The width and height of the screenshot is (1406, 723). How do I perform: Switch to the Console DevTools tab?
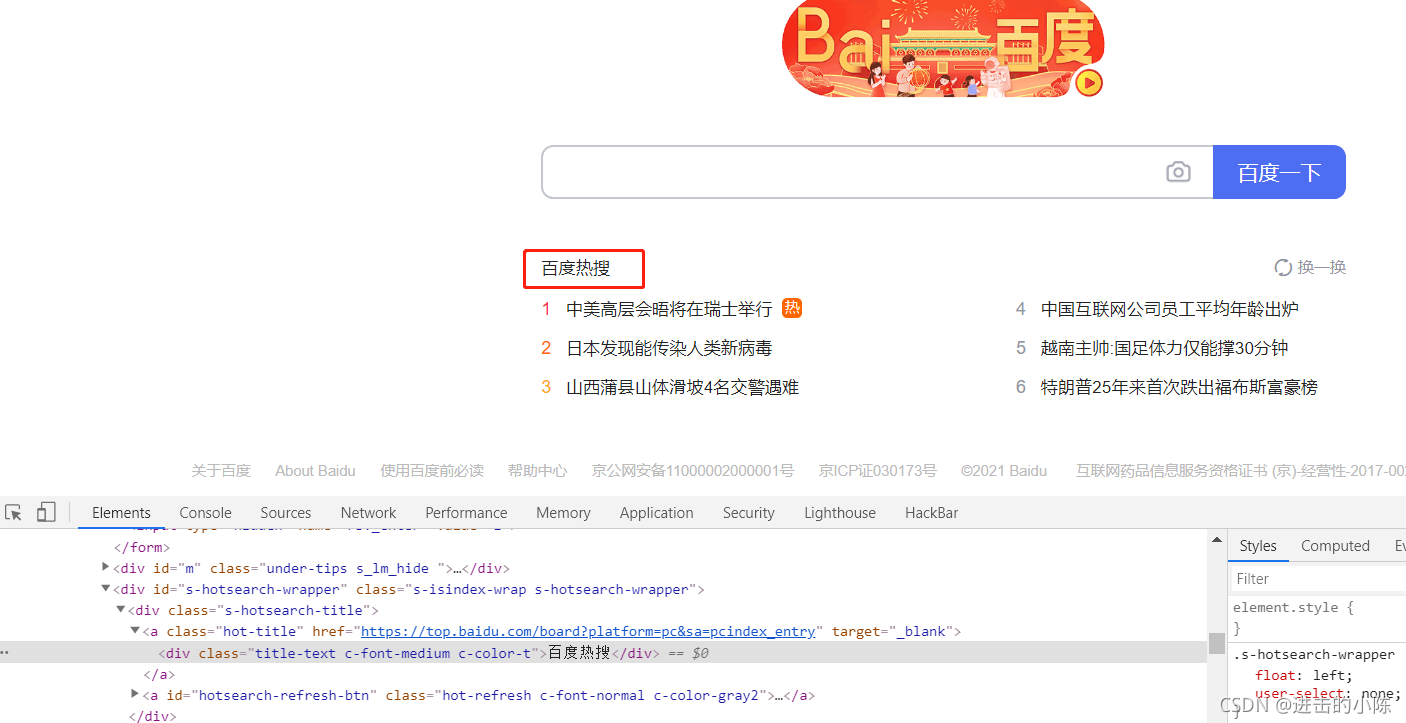205,512
